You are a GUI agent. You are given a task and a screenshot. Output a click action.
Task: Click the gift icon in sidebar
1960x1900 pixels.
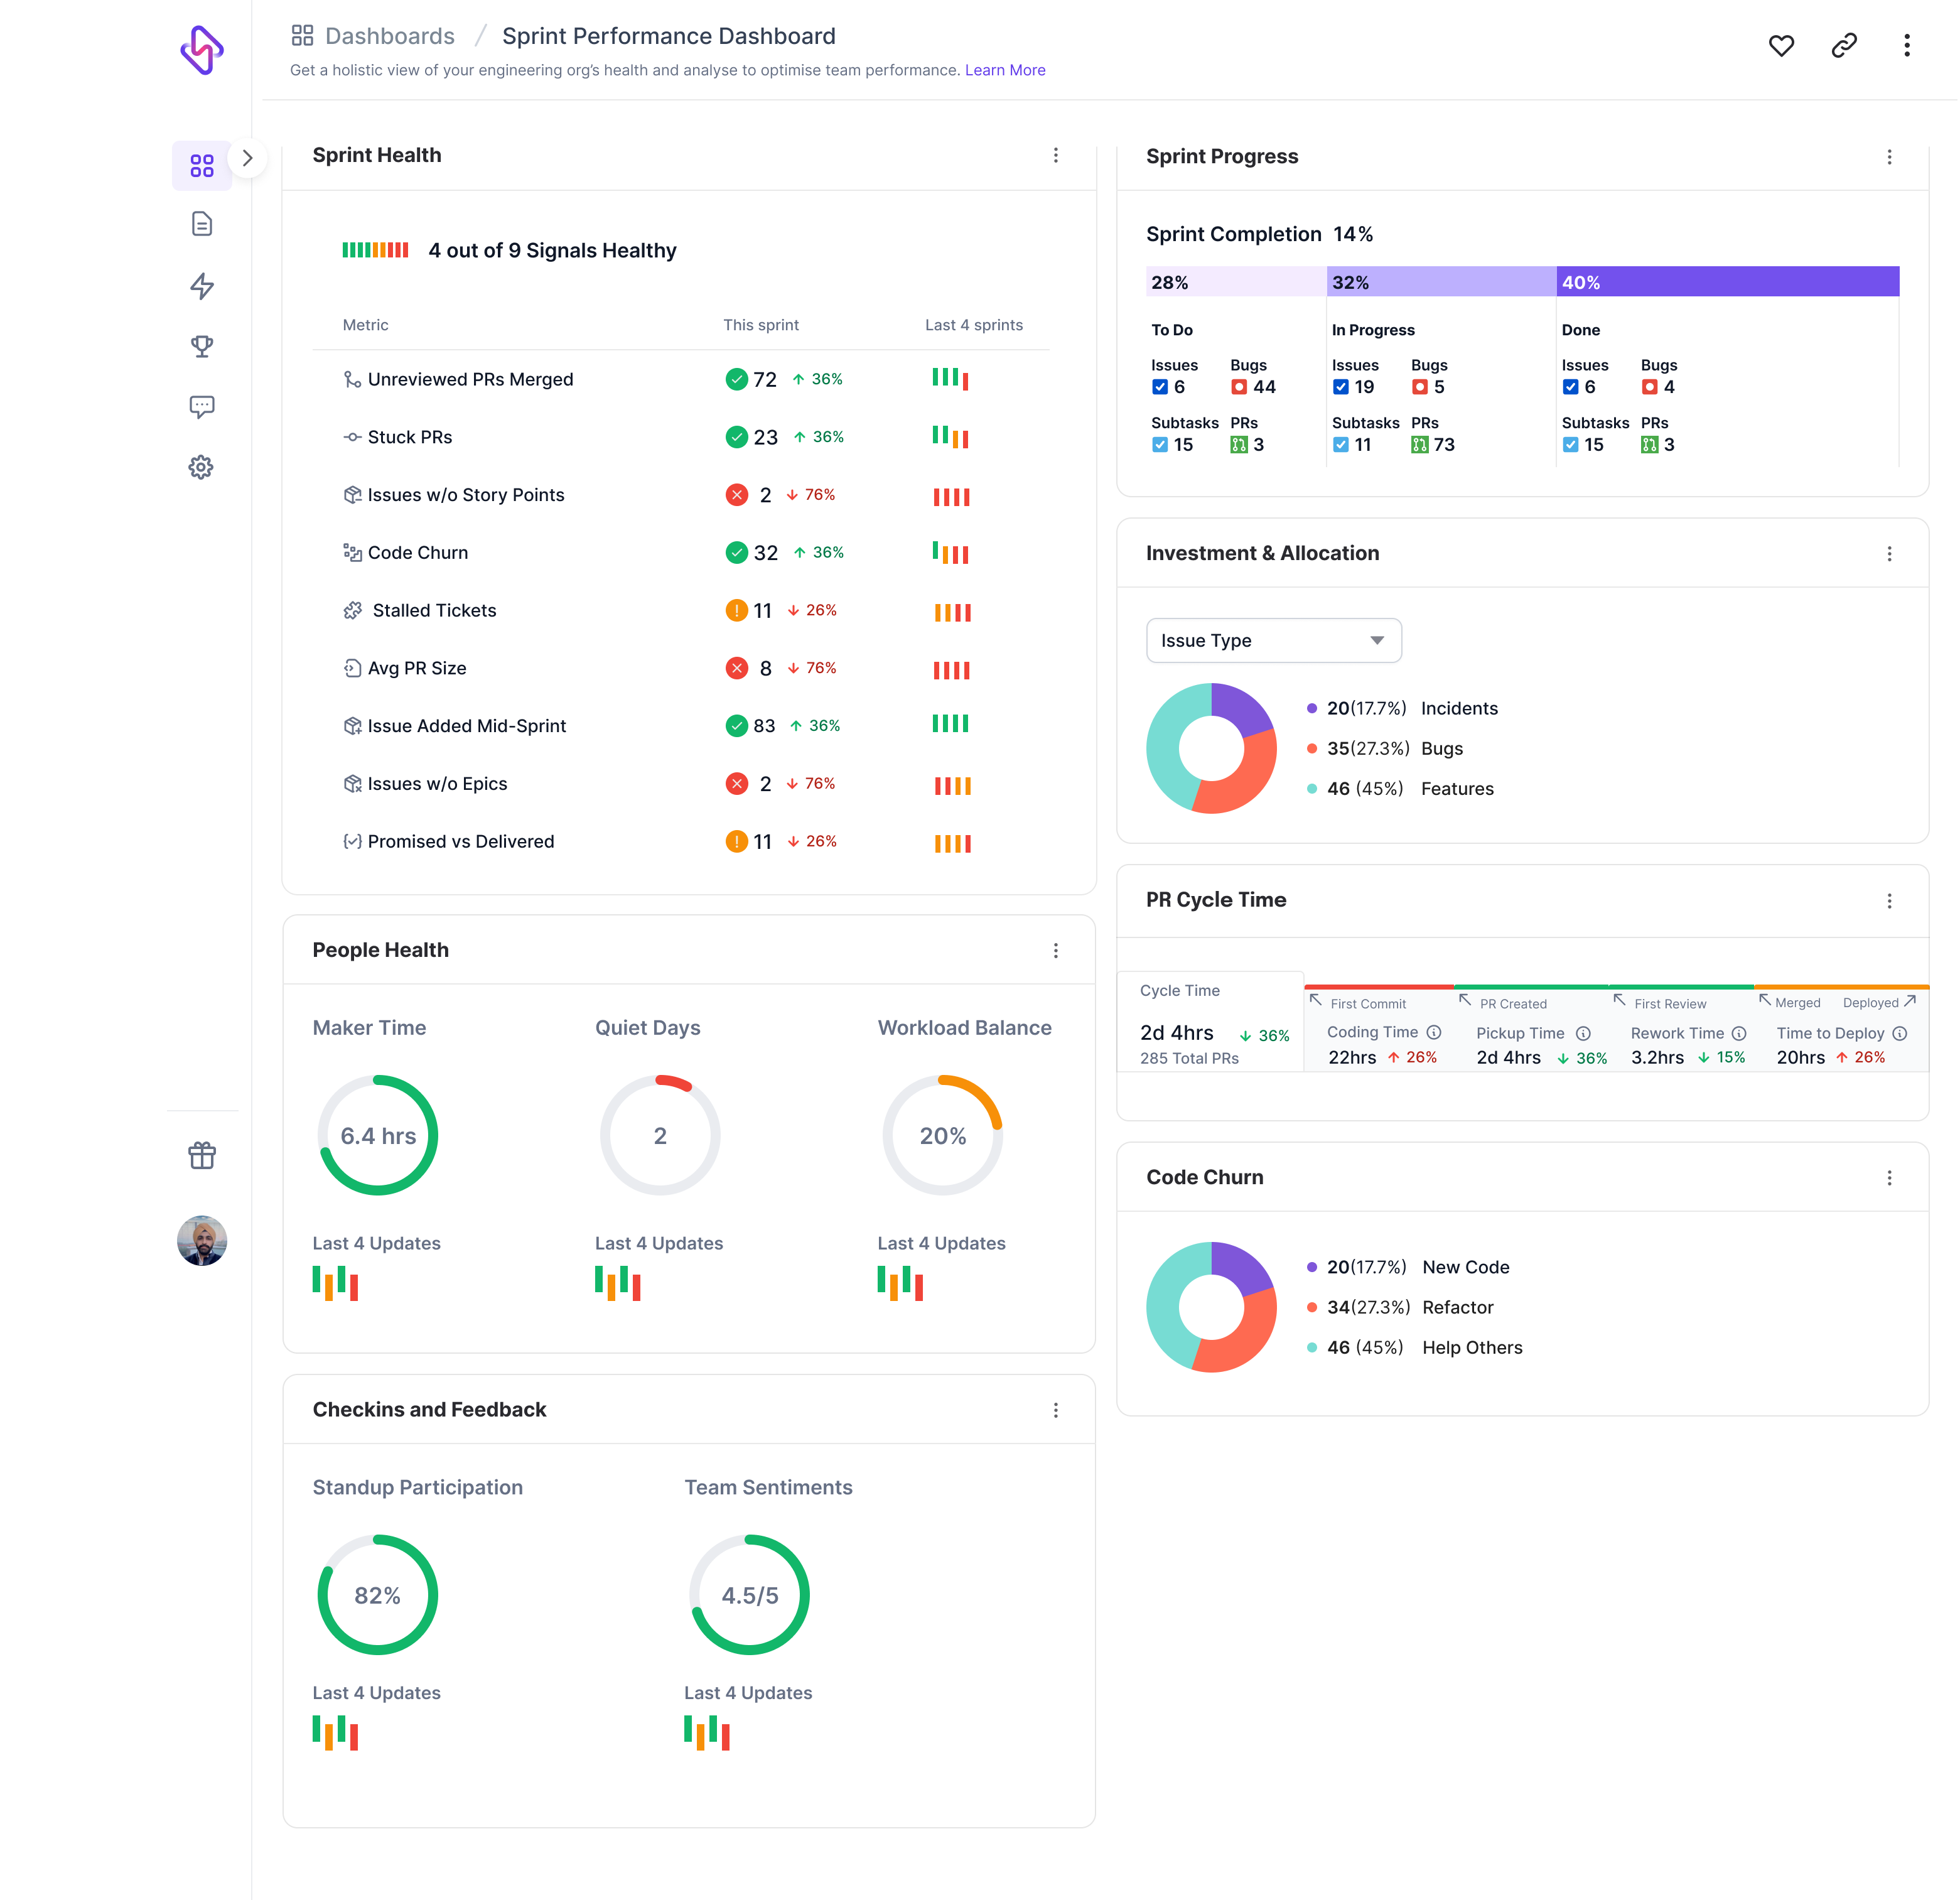point(202,1156)
